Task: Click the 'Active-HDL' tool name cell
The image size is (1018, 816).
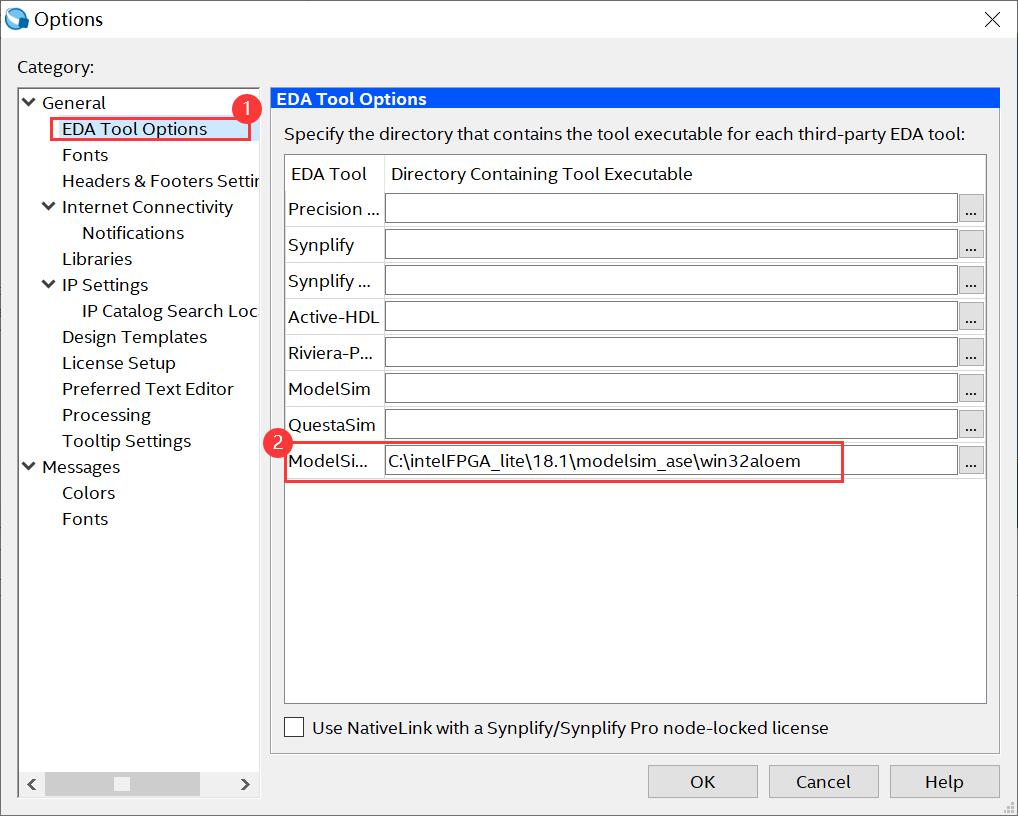Action: coord(334,317)
